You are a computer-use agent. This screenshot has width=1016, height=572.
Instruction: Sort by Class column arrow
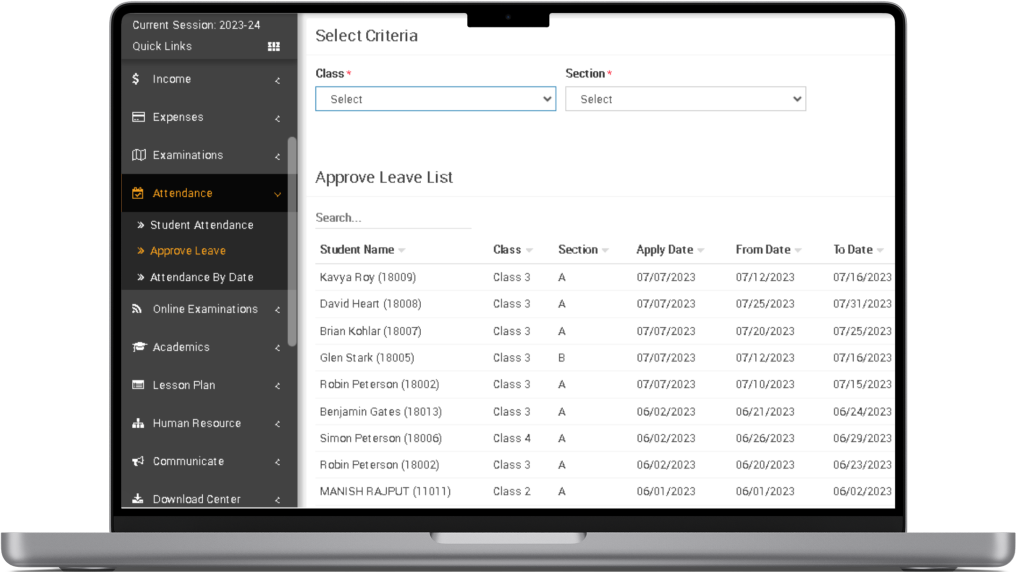(529, 251)
